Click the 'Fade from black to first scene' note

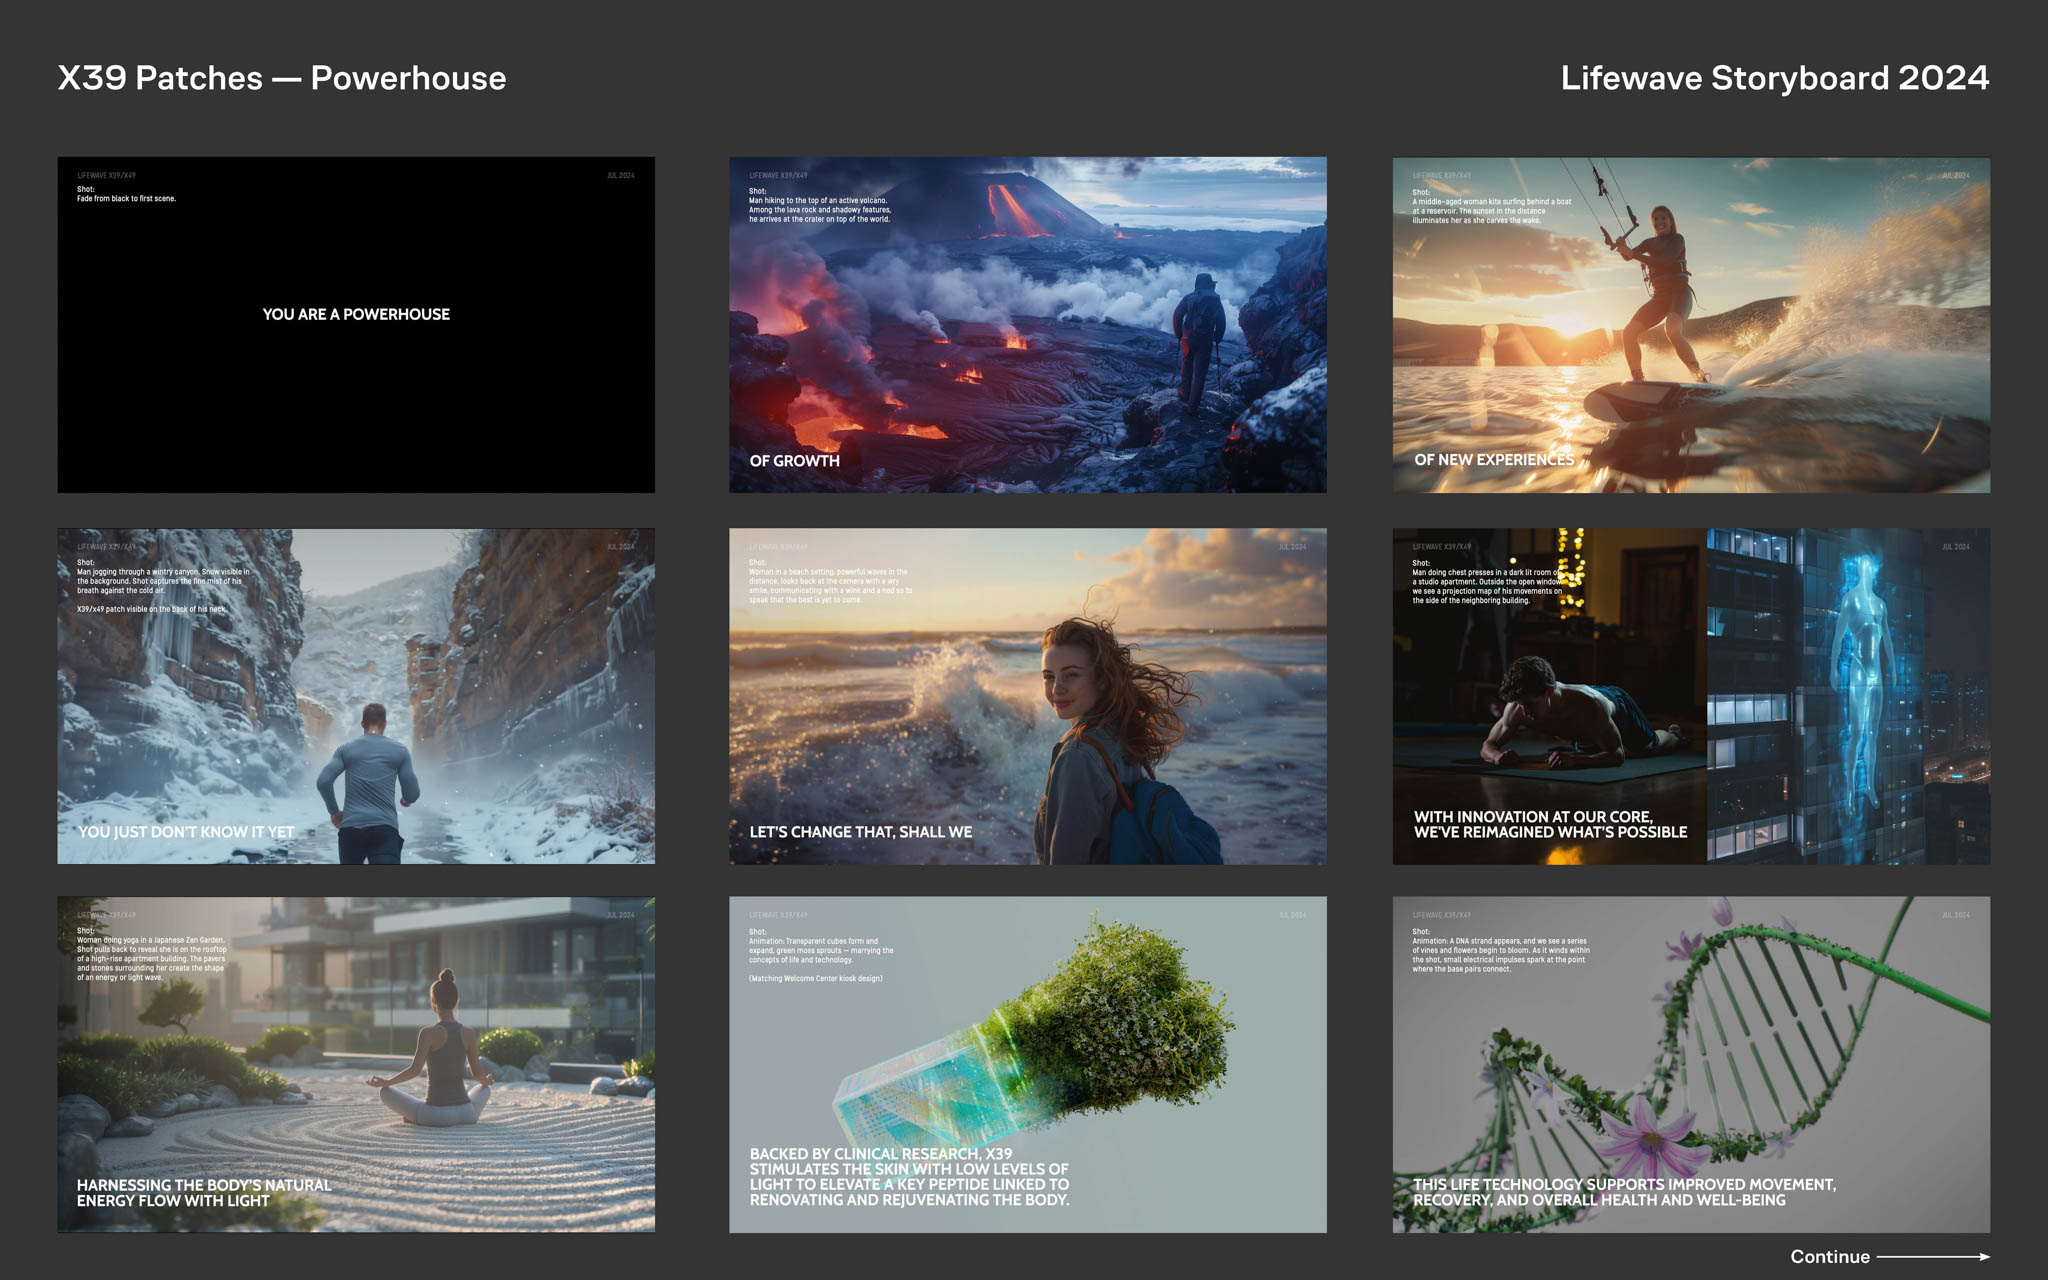tap(126, 198)
